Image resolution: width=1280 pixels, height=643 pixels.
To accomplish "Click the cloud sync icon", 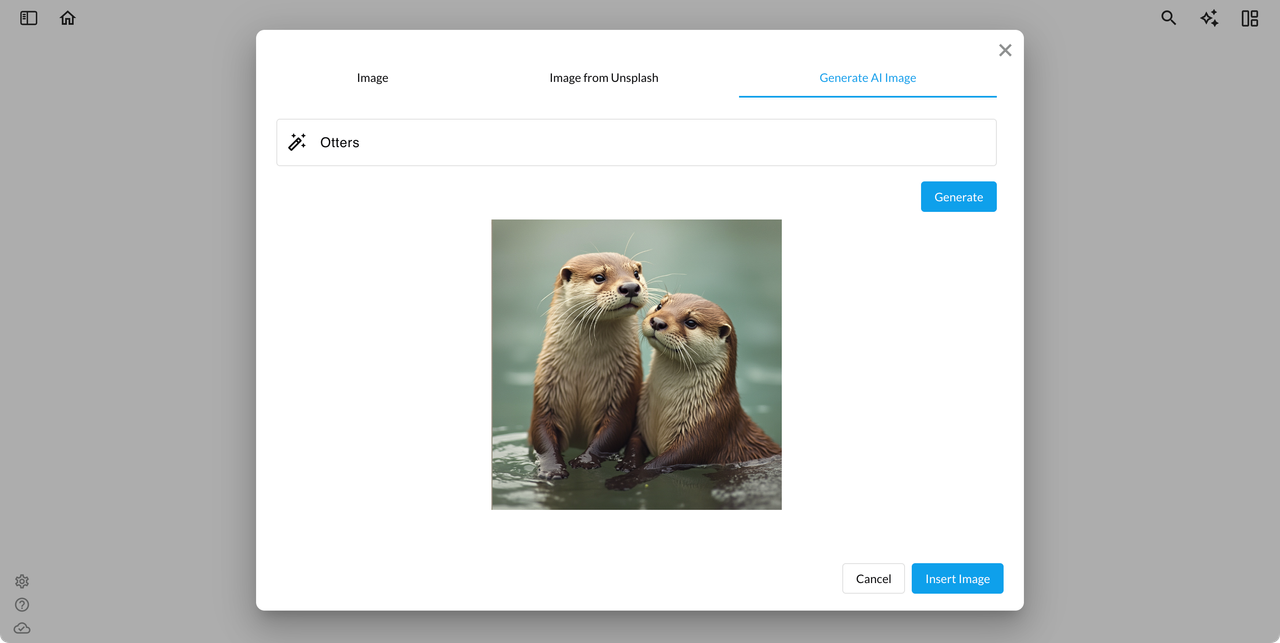I will tap(22, 628).
